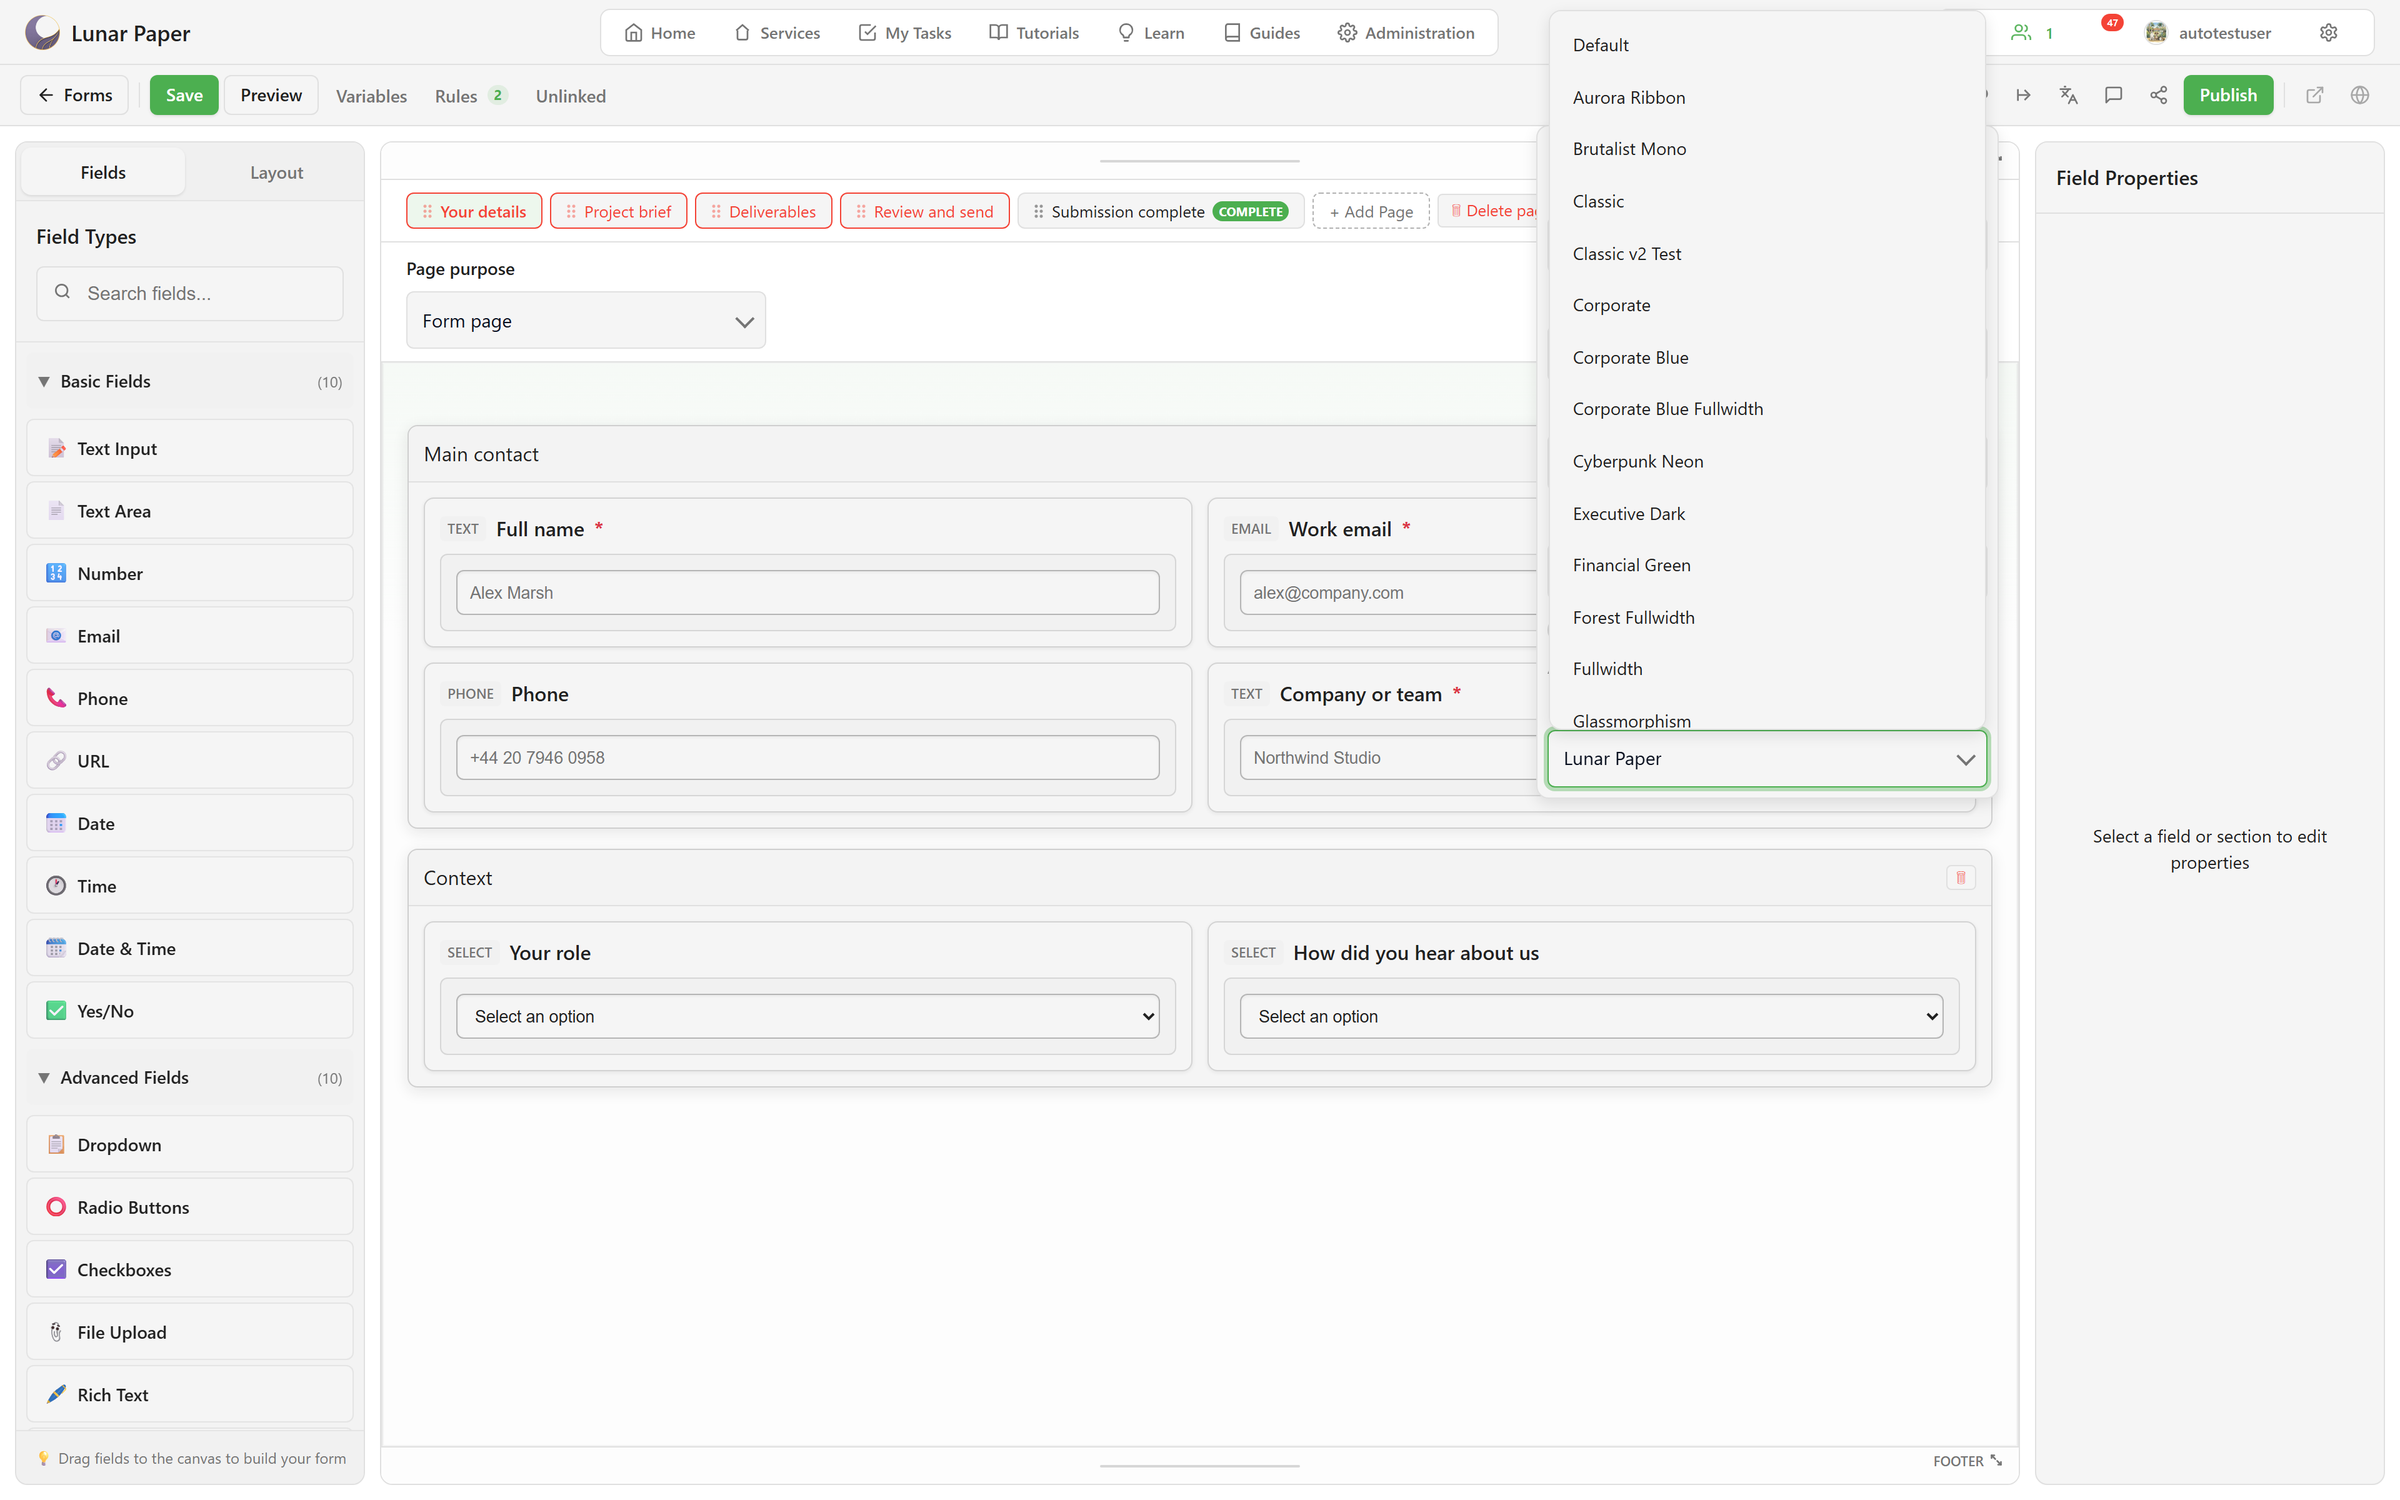Screen dimensions: 2400x1500
Task: Collapse the Basic Fields group
Action: click(x=190, y=381)
